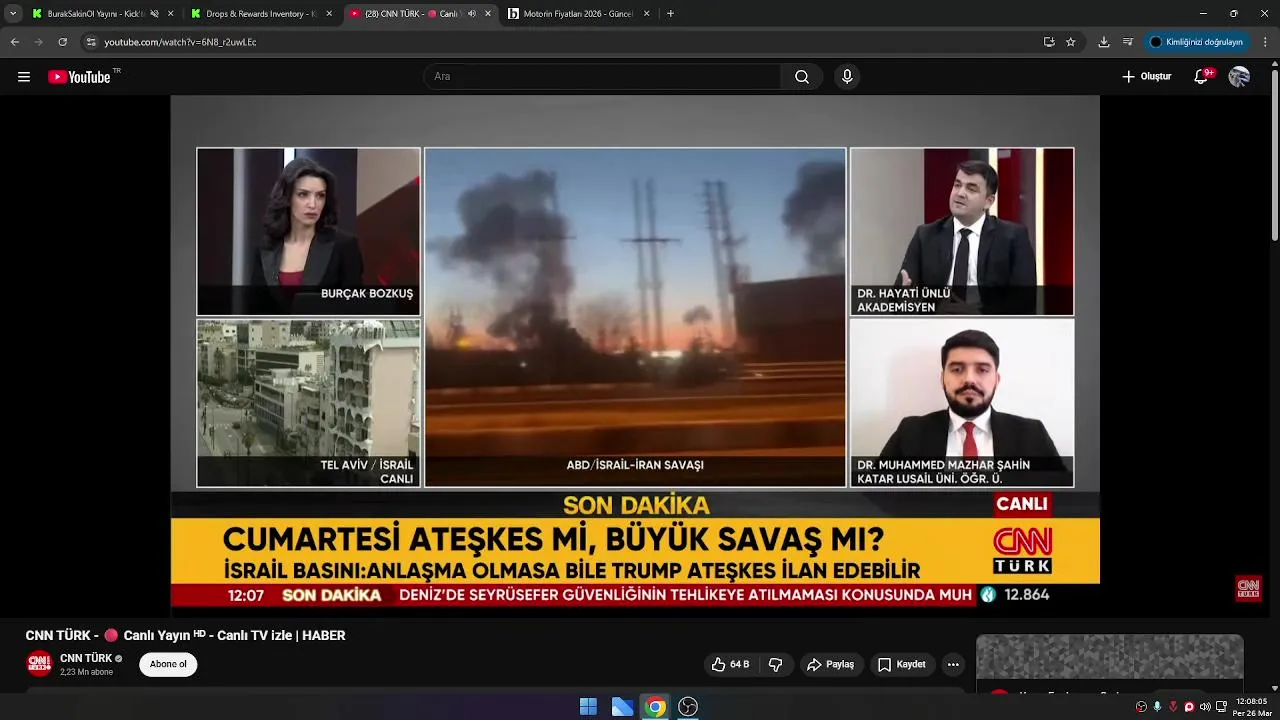Switch to the Motorin Fiyatları 2026 tab
The image size is (1280, 720).
(x=578, y=14)
